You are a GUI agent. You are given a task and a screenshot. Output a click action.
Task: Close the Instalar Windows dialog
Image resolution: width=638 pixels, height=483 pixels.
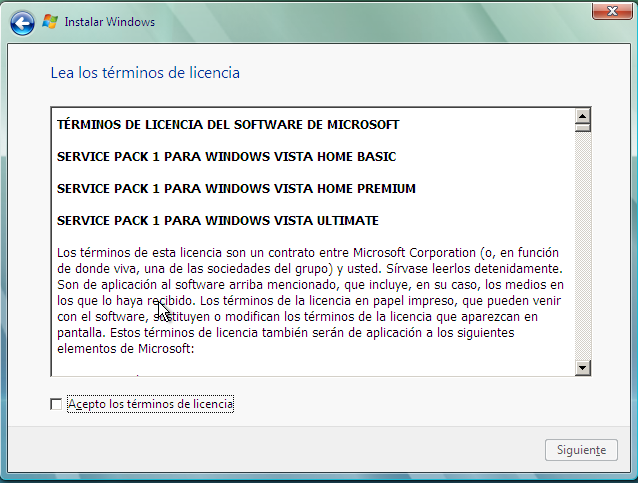(x=612, y=11)
